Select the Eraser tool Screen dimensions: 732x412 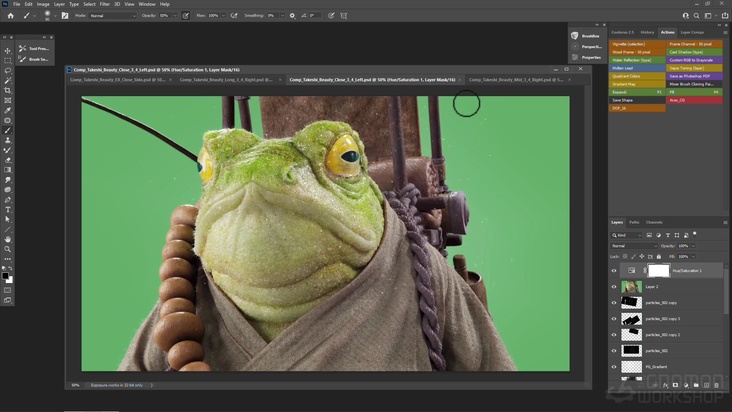coord(7,160)
